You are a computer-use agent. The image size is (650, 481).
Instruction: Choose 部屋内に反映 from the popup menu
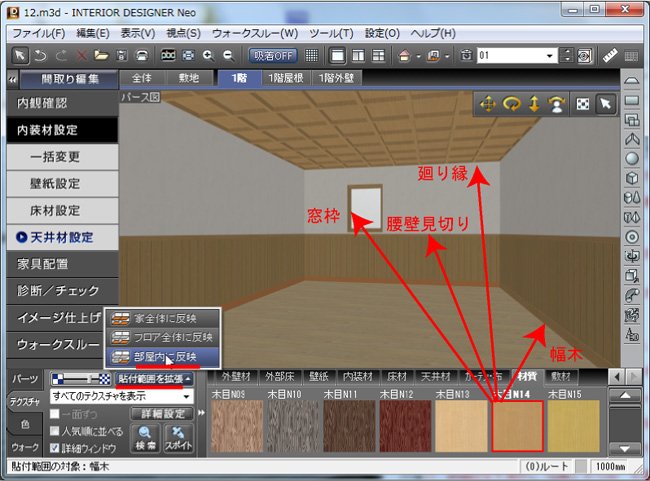(161, 356)
